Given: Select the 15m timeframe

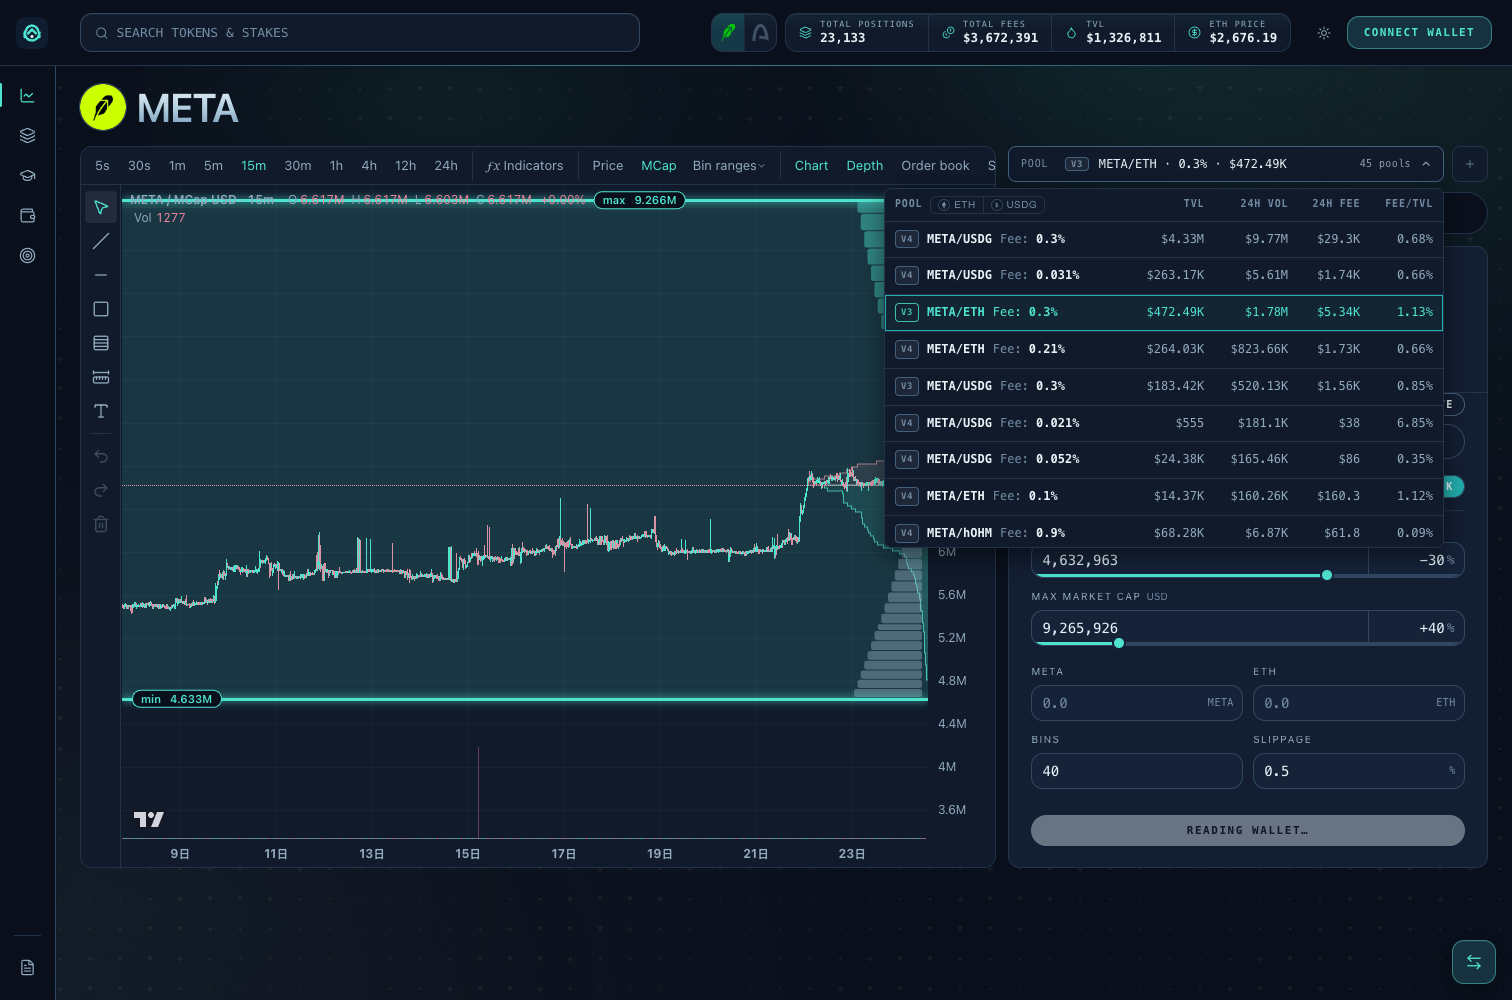Looking at the screenshot, I should pos(254,166).
